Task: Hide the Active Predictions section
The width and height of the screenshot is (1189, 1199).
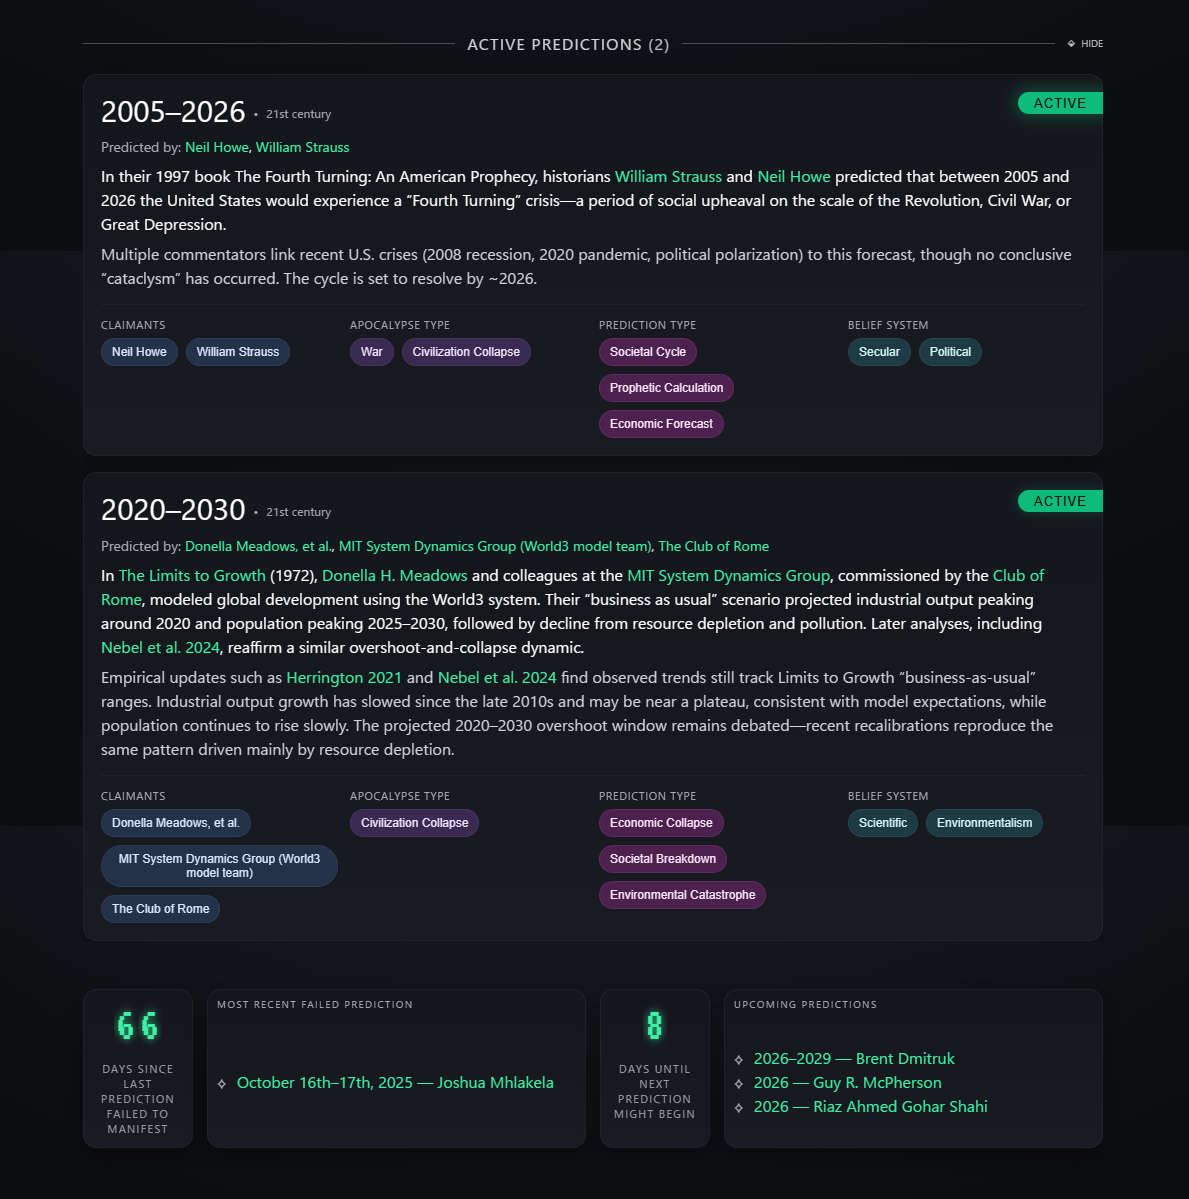Action: pyautogui.click(x=1085, y=44)
